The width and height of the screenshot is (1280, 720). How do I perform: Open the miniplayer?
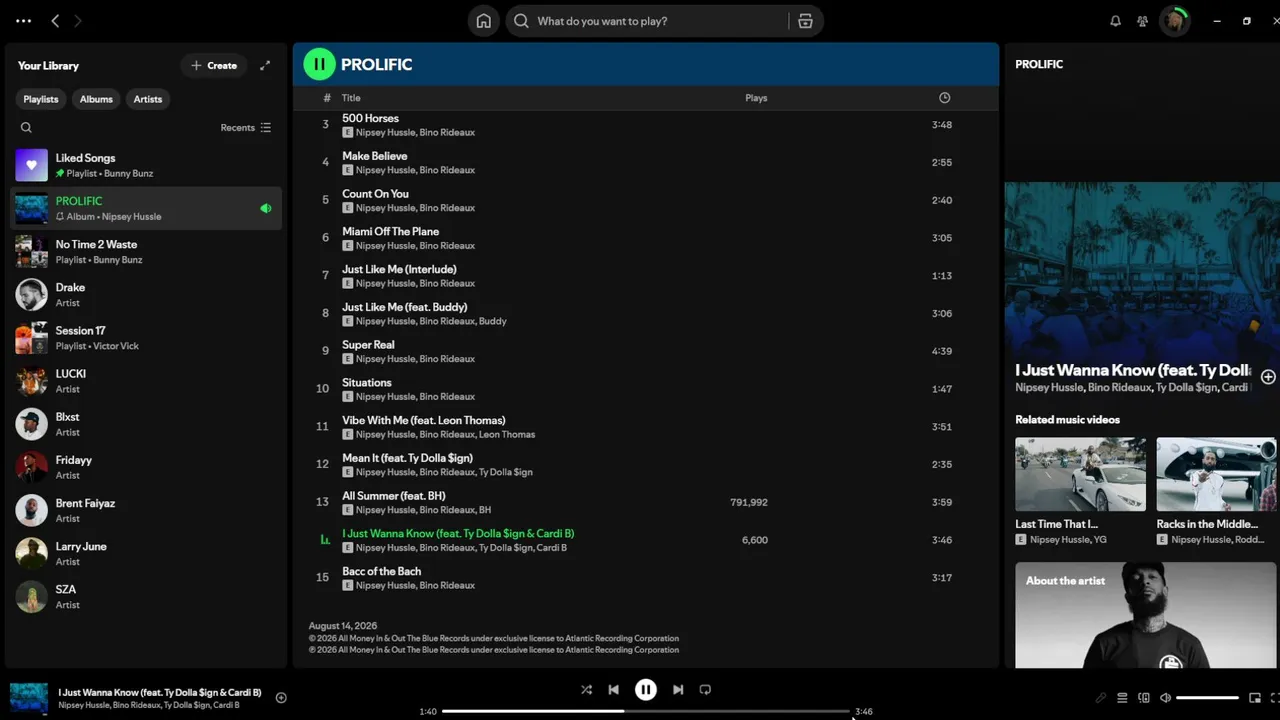1255,698
